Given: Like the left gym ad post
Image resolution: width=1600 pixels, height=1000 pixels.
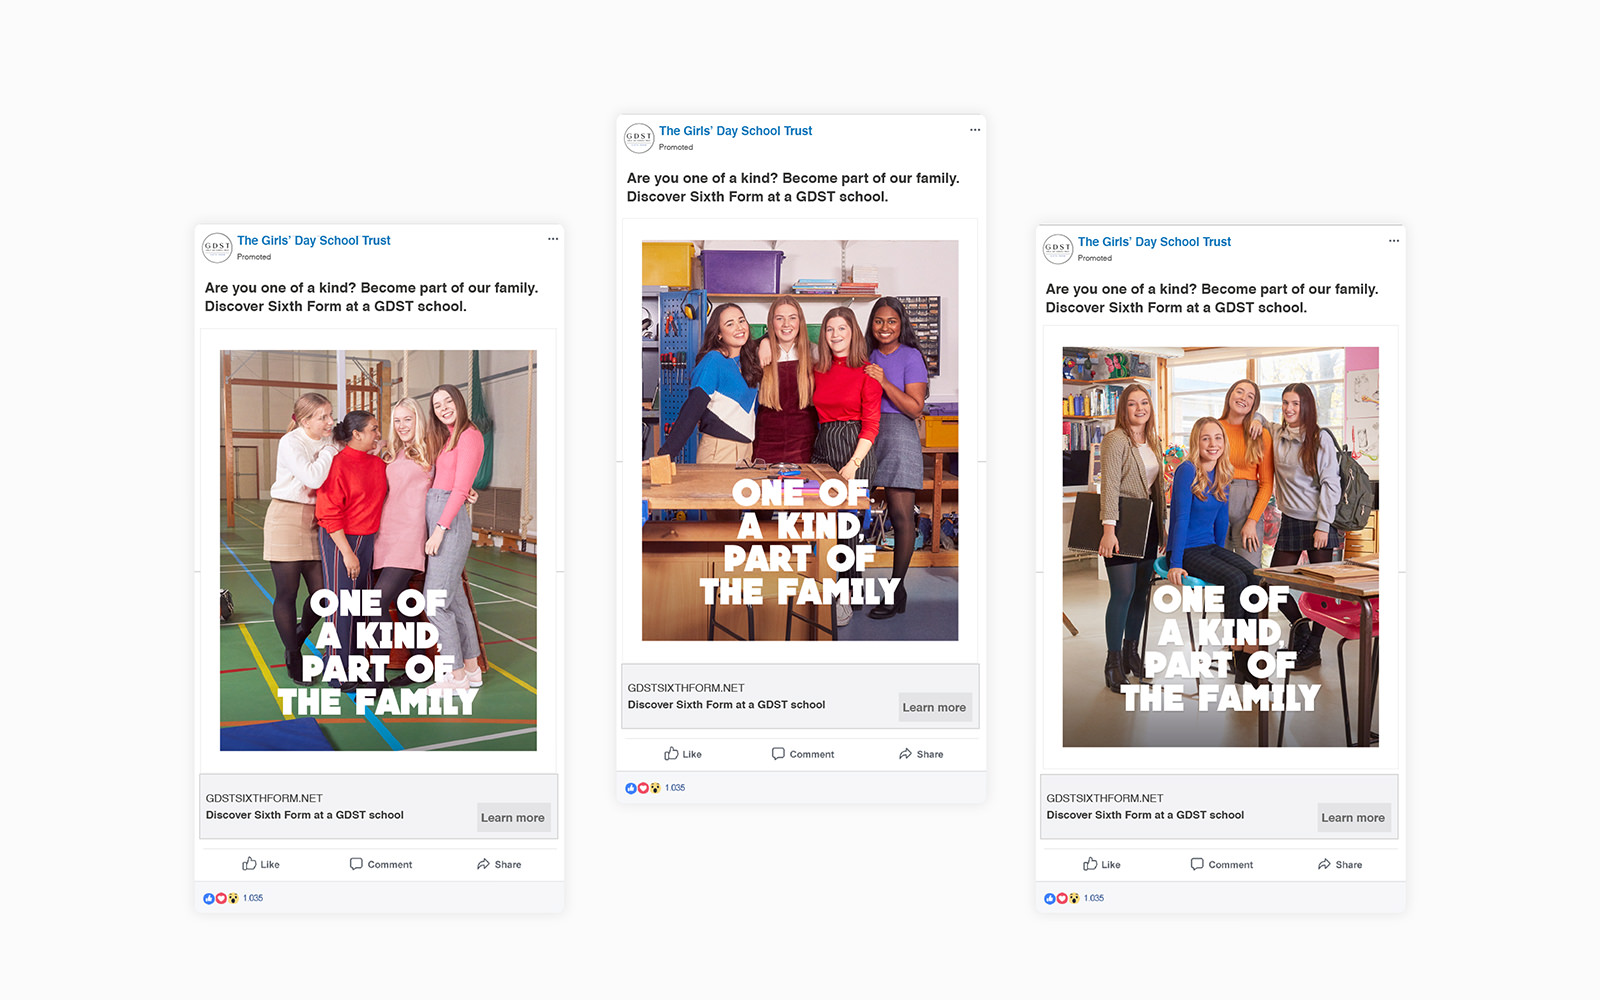Looking at the screenshot, I should coord(261,864).
